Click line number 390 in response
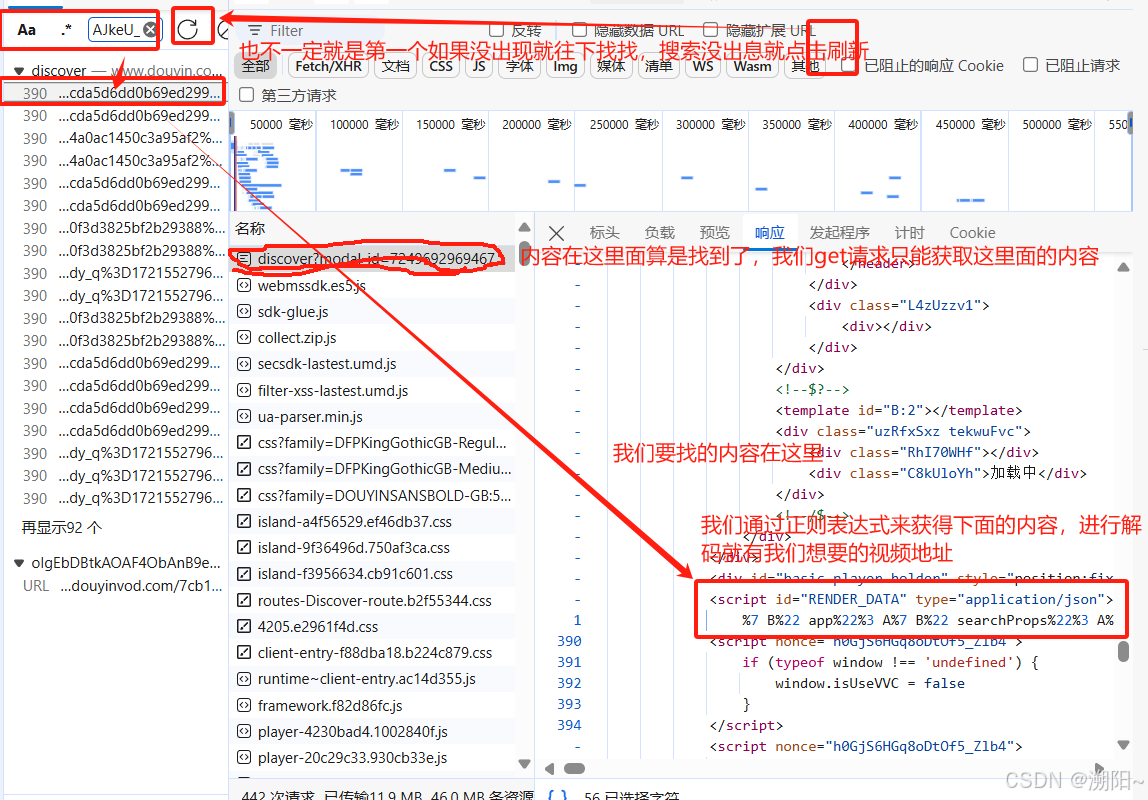1148x800 pixels. (569, 641)
